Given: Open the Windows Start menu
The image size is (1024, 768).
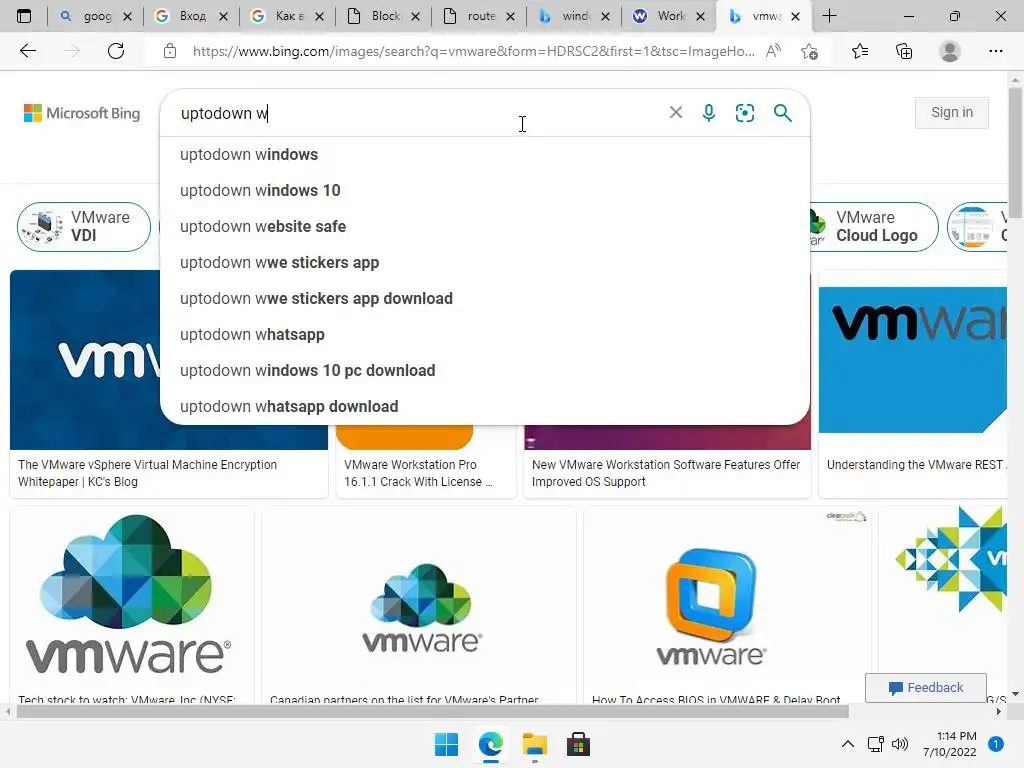Looking at the screenshot, I should pos(447,744).
